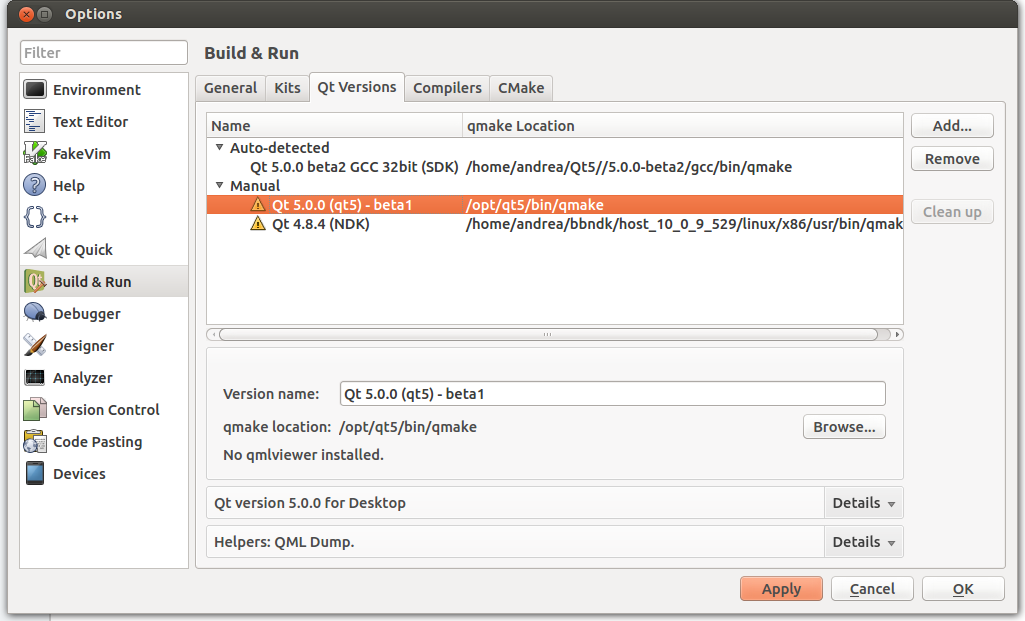Select the C++ braces icon

tap(35, 217)
